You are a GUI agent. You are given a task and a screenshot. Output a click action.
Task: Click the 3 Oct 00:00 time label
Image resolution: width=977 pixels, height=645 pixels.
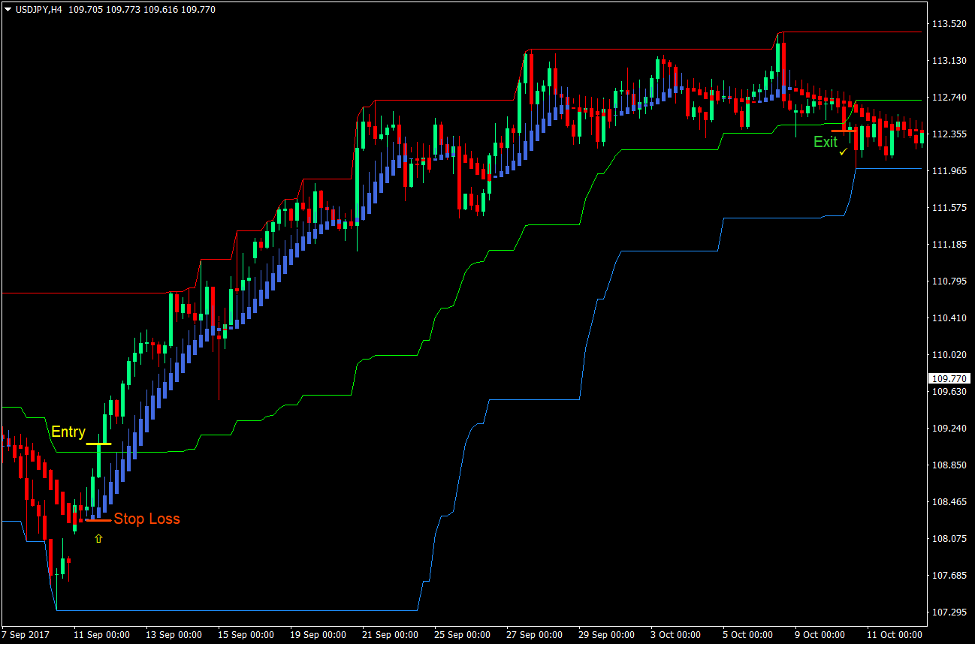point(676,635)
